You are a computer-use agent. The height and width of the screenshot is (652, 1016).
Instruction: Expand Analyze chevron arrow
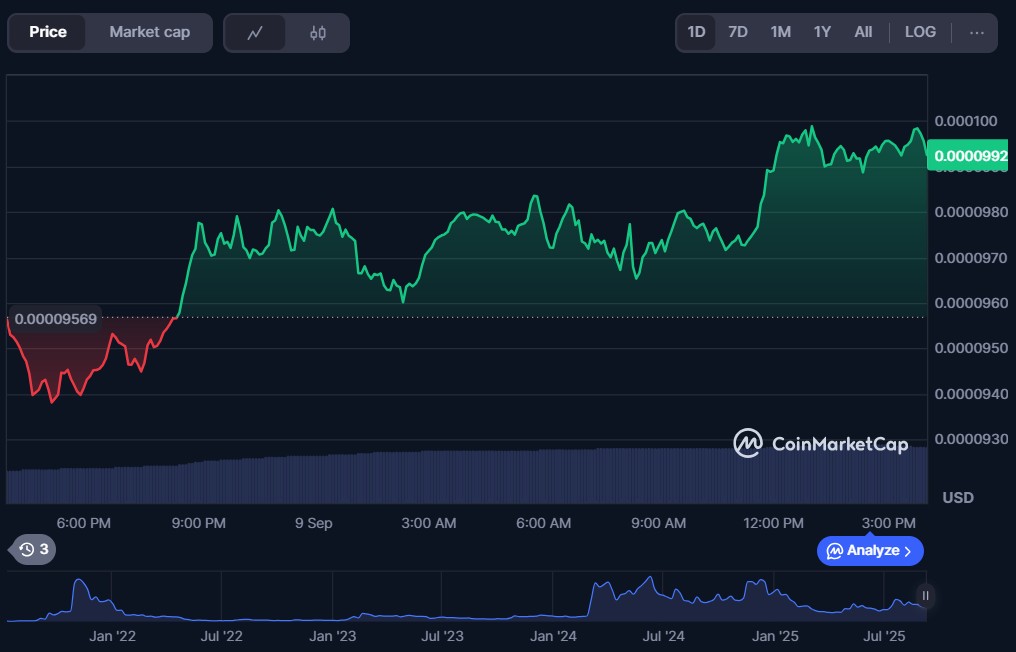click(x=908, y=551)
